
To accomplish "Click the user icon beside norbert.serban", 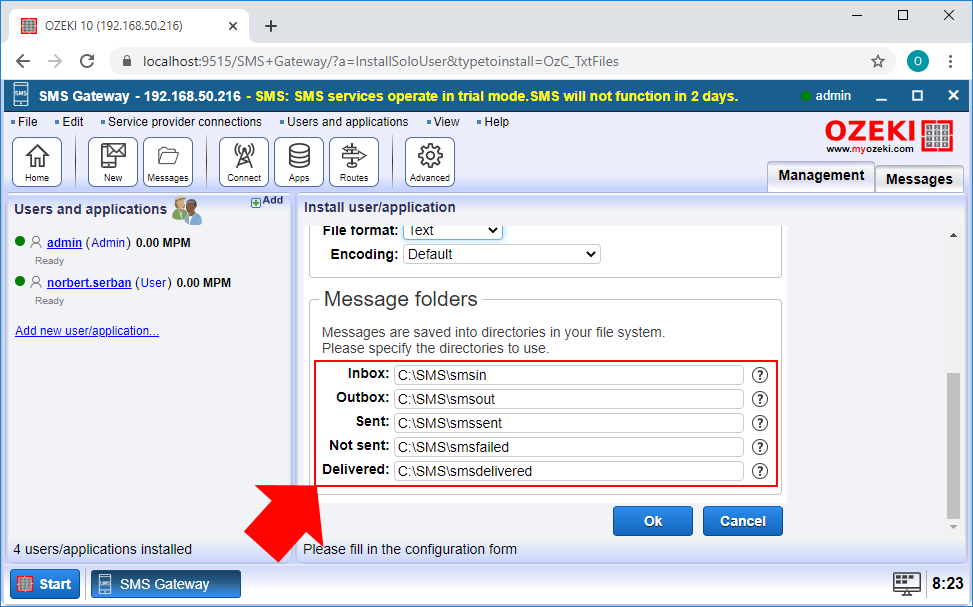I will (x=36, y=282).
